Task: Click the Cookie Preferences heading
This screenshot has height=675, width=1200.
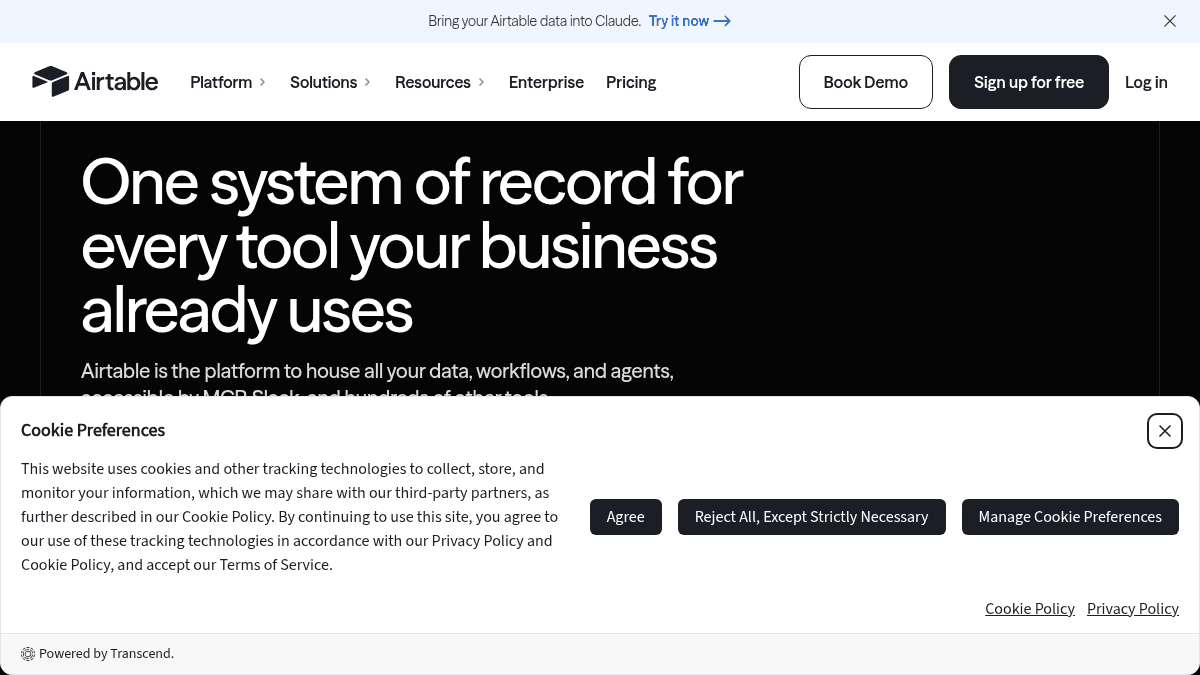Action: coord(93,431)
